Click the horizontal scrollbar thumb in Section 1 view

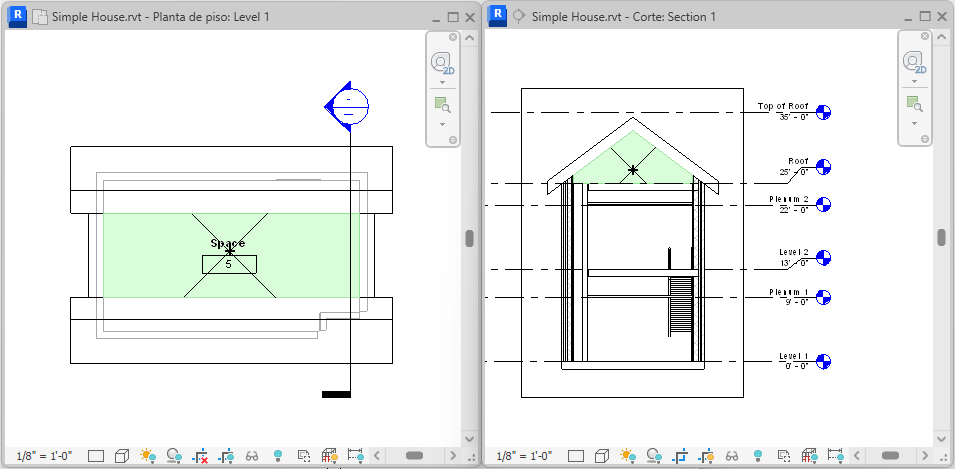(890, 456)
